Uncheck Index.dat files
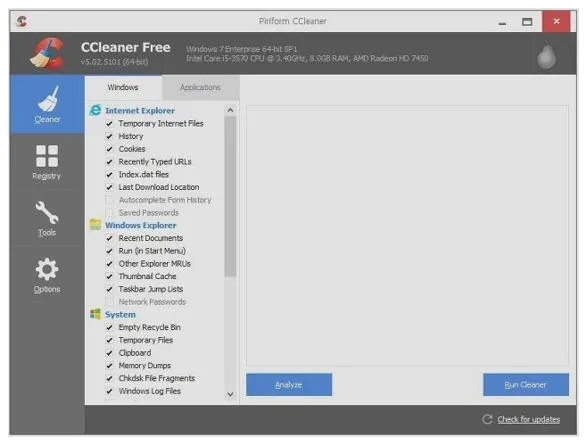This screenshot has height=445, width=587. coord(109,174)
